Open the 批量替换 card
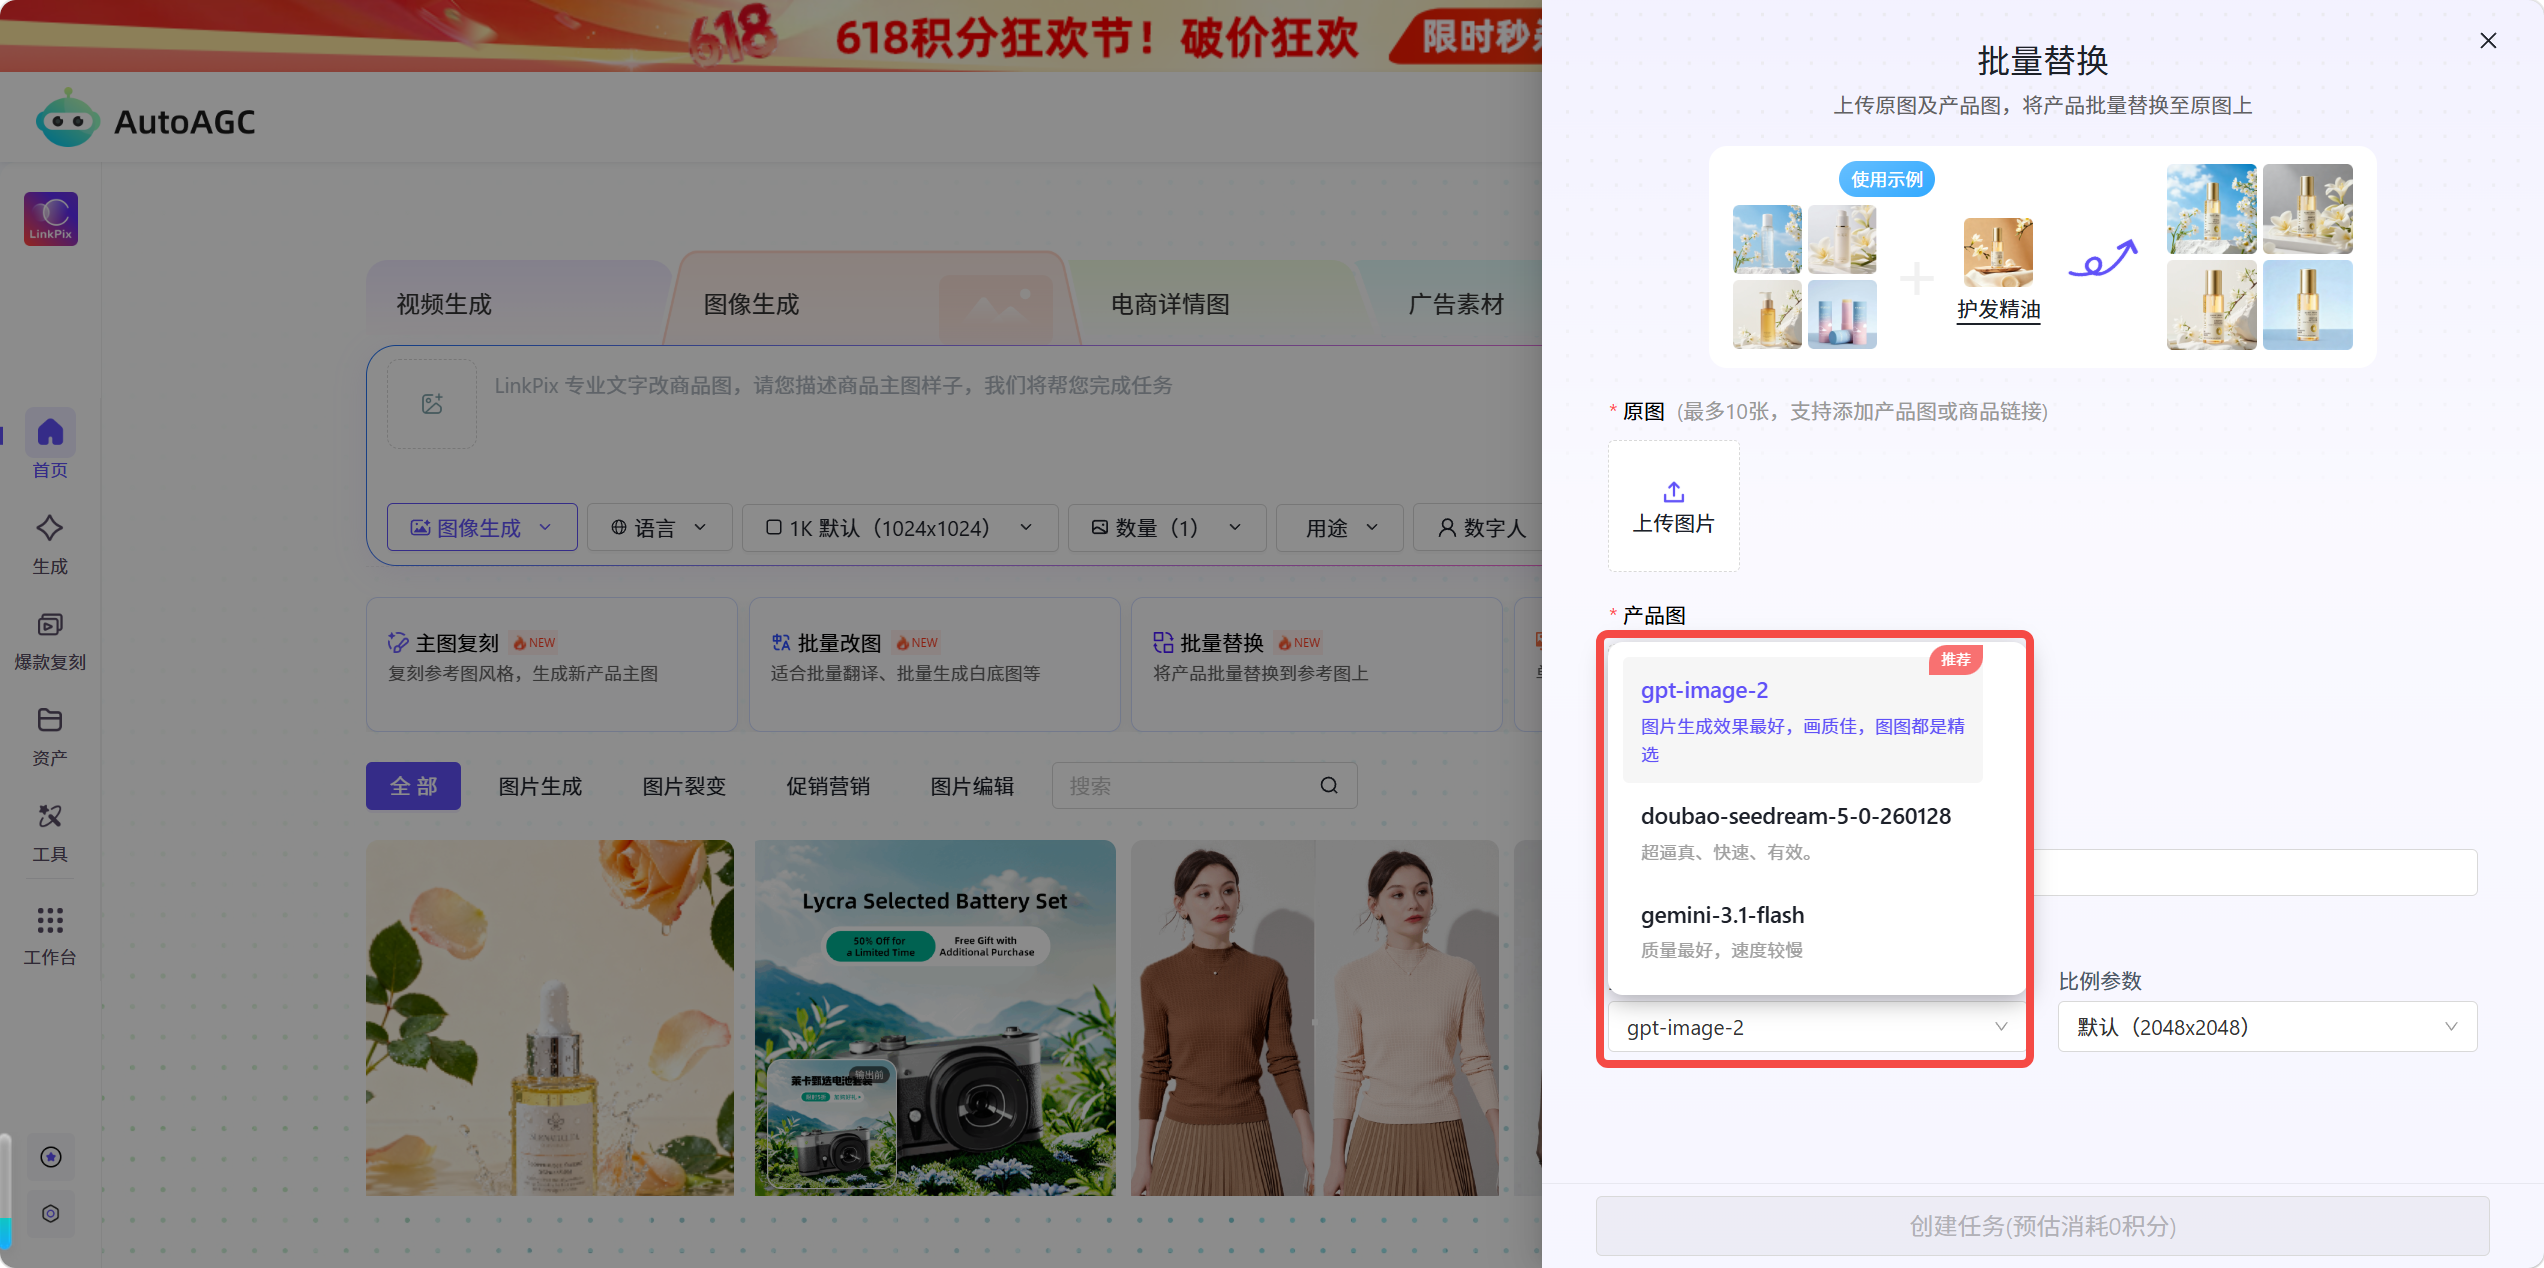 pos(1316,664)
